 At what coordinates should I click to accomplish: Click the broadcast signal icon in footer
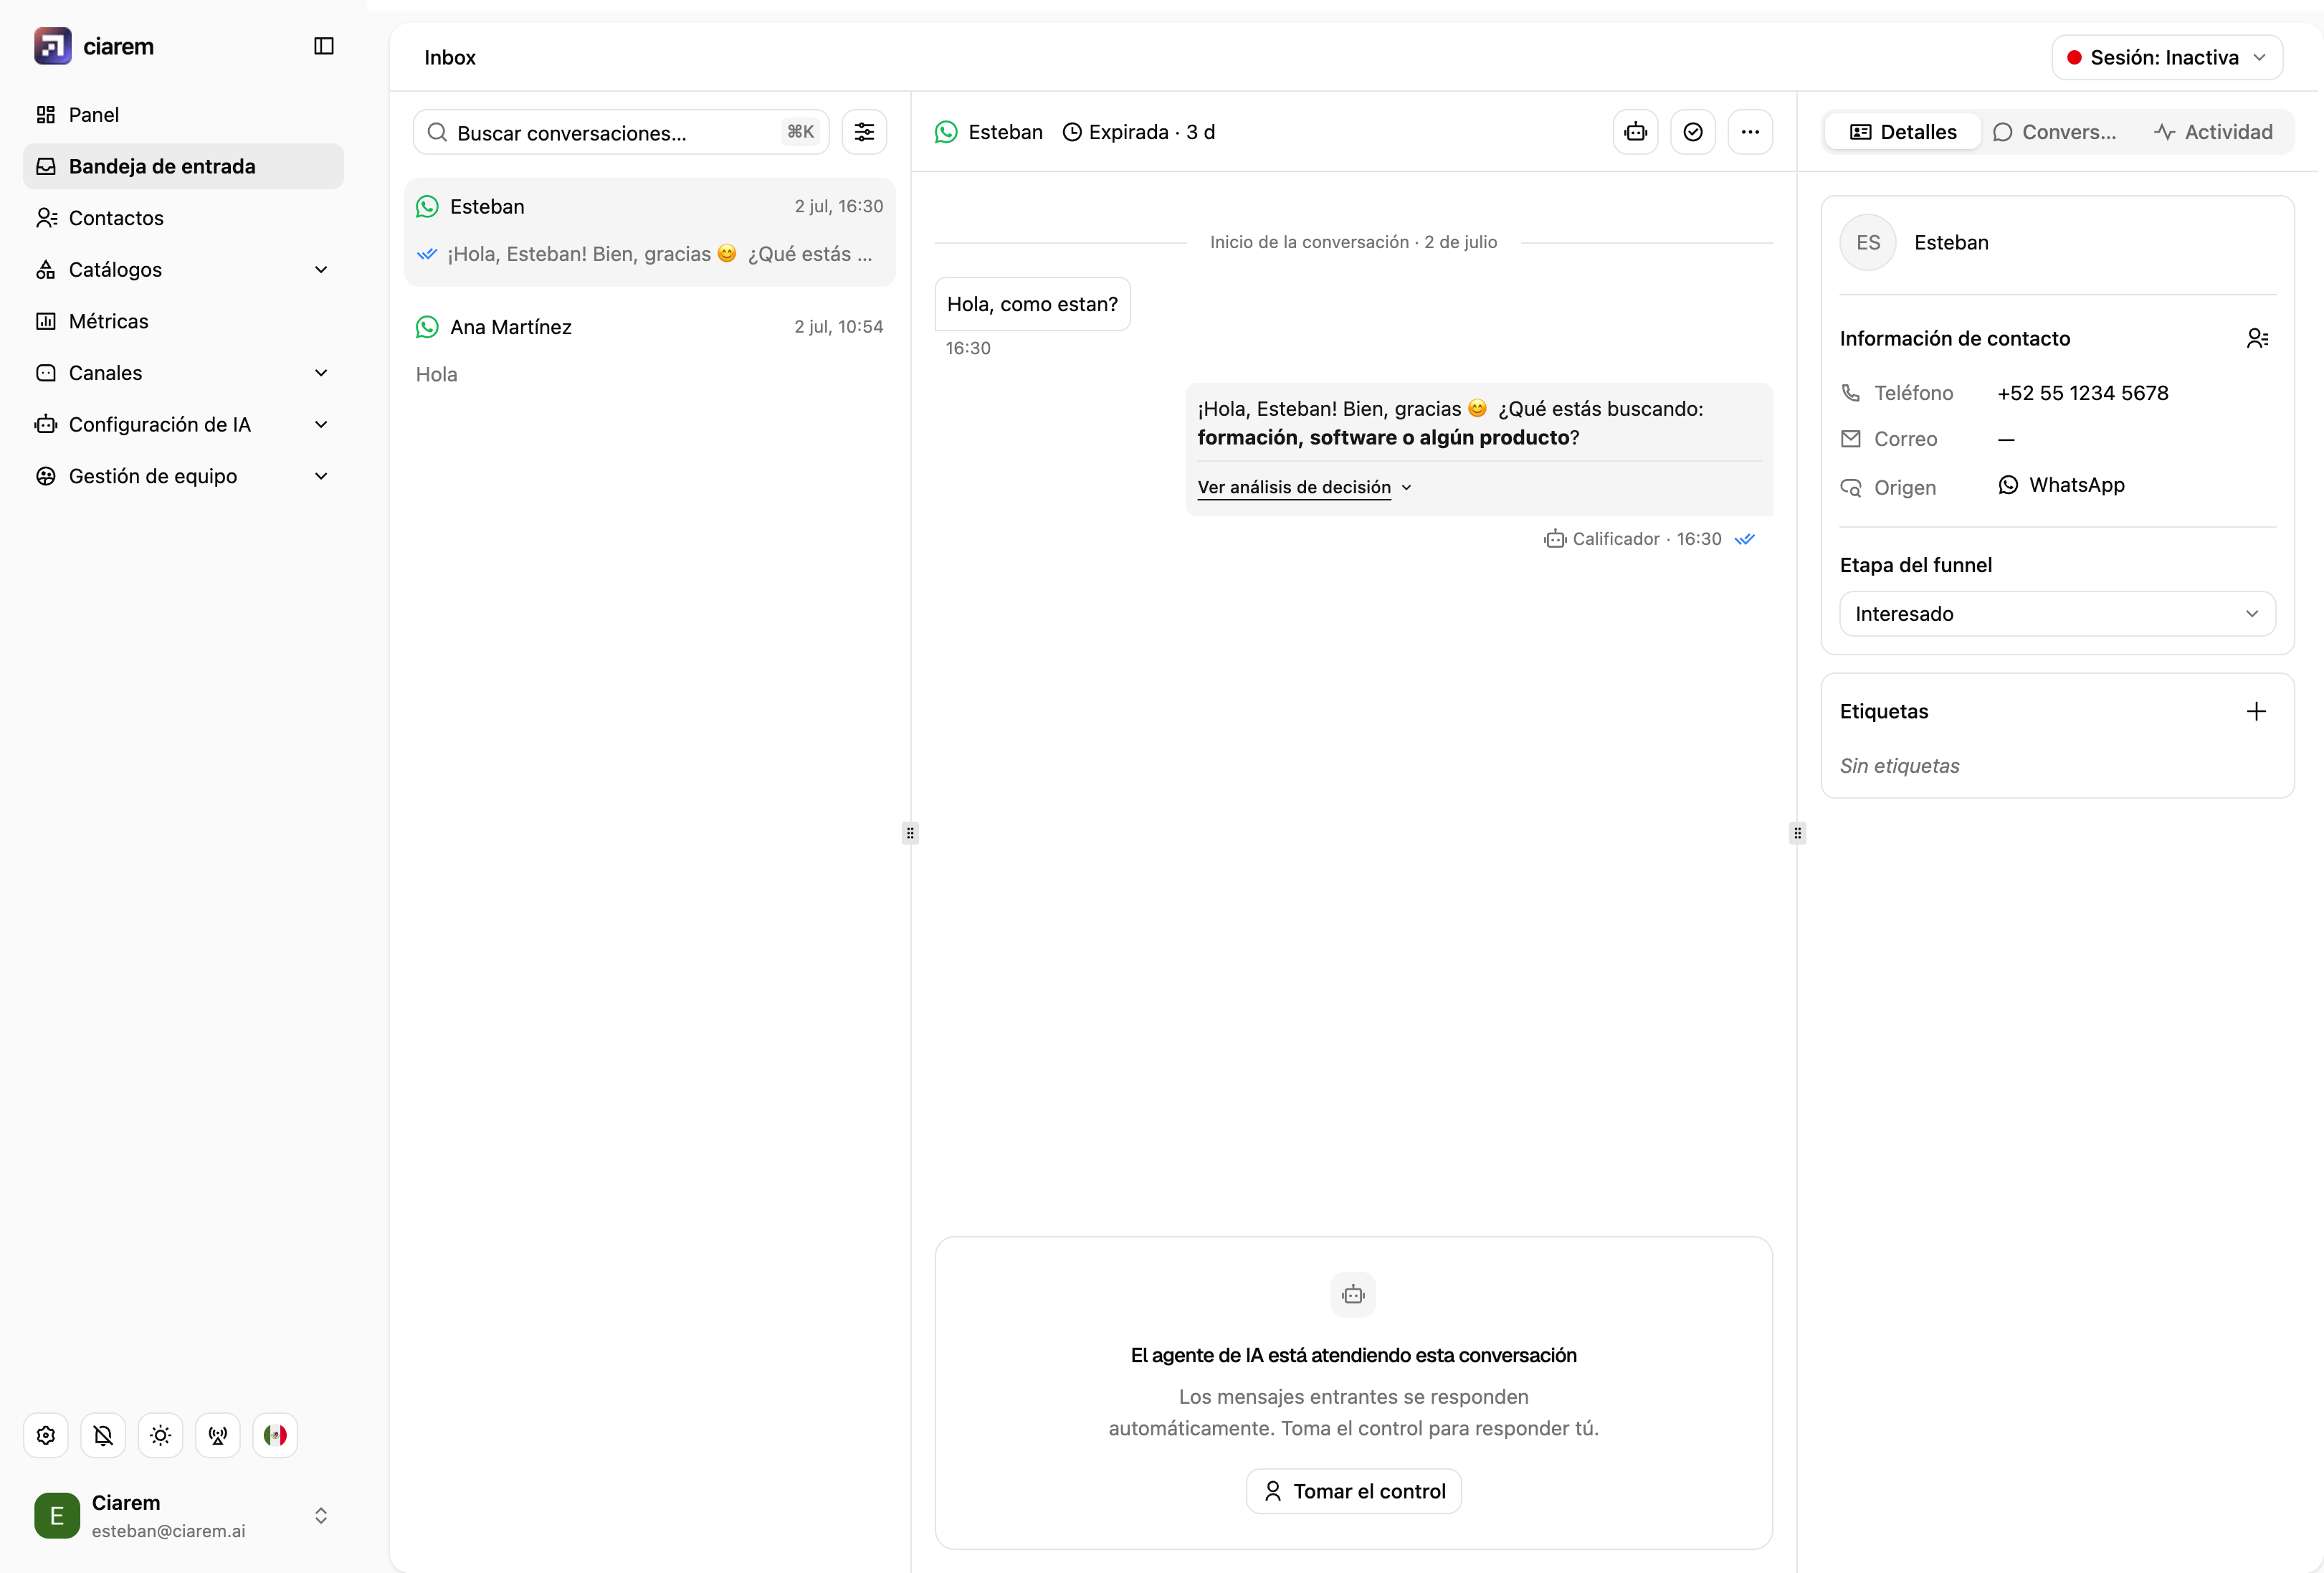[x=218, y=1436]
